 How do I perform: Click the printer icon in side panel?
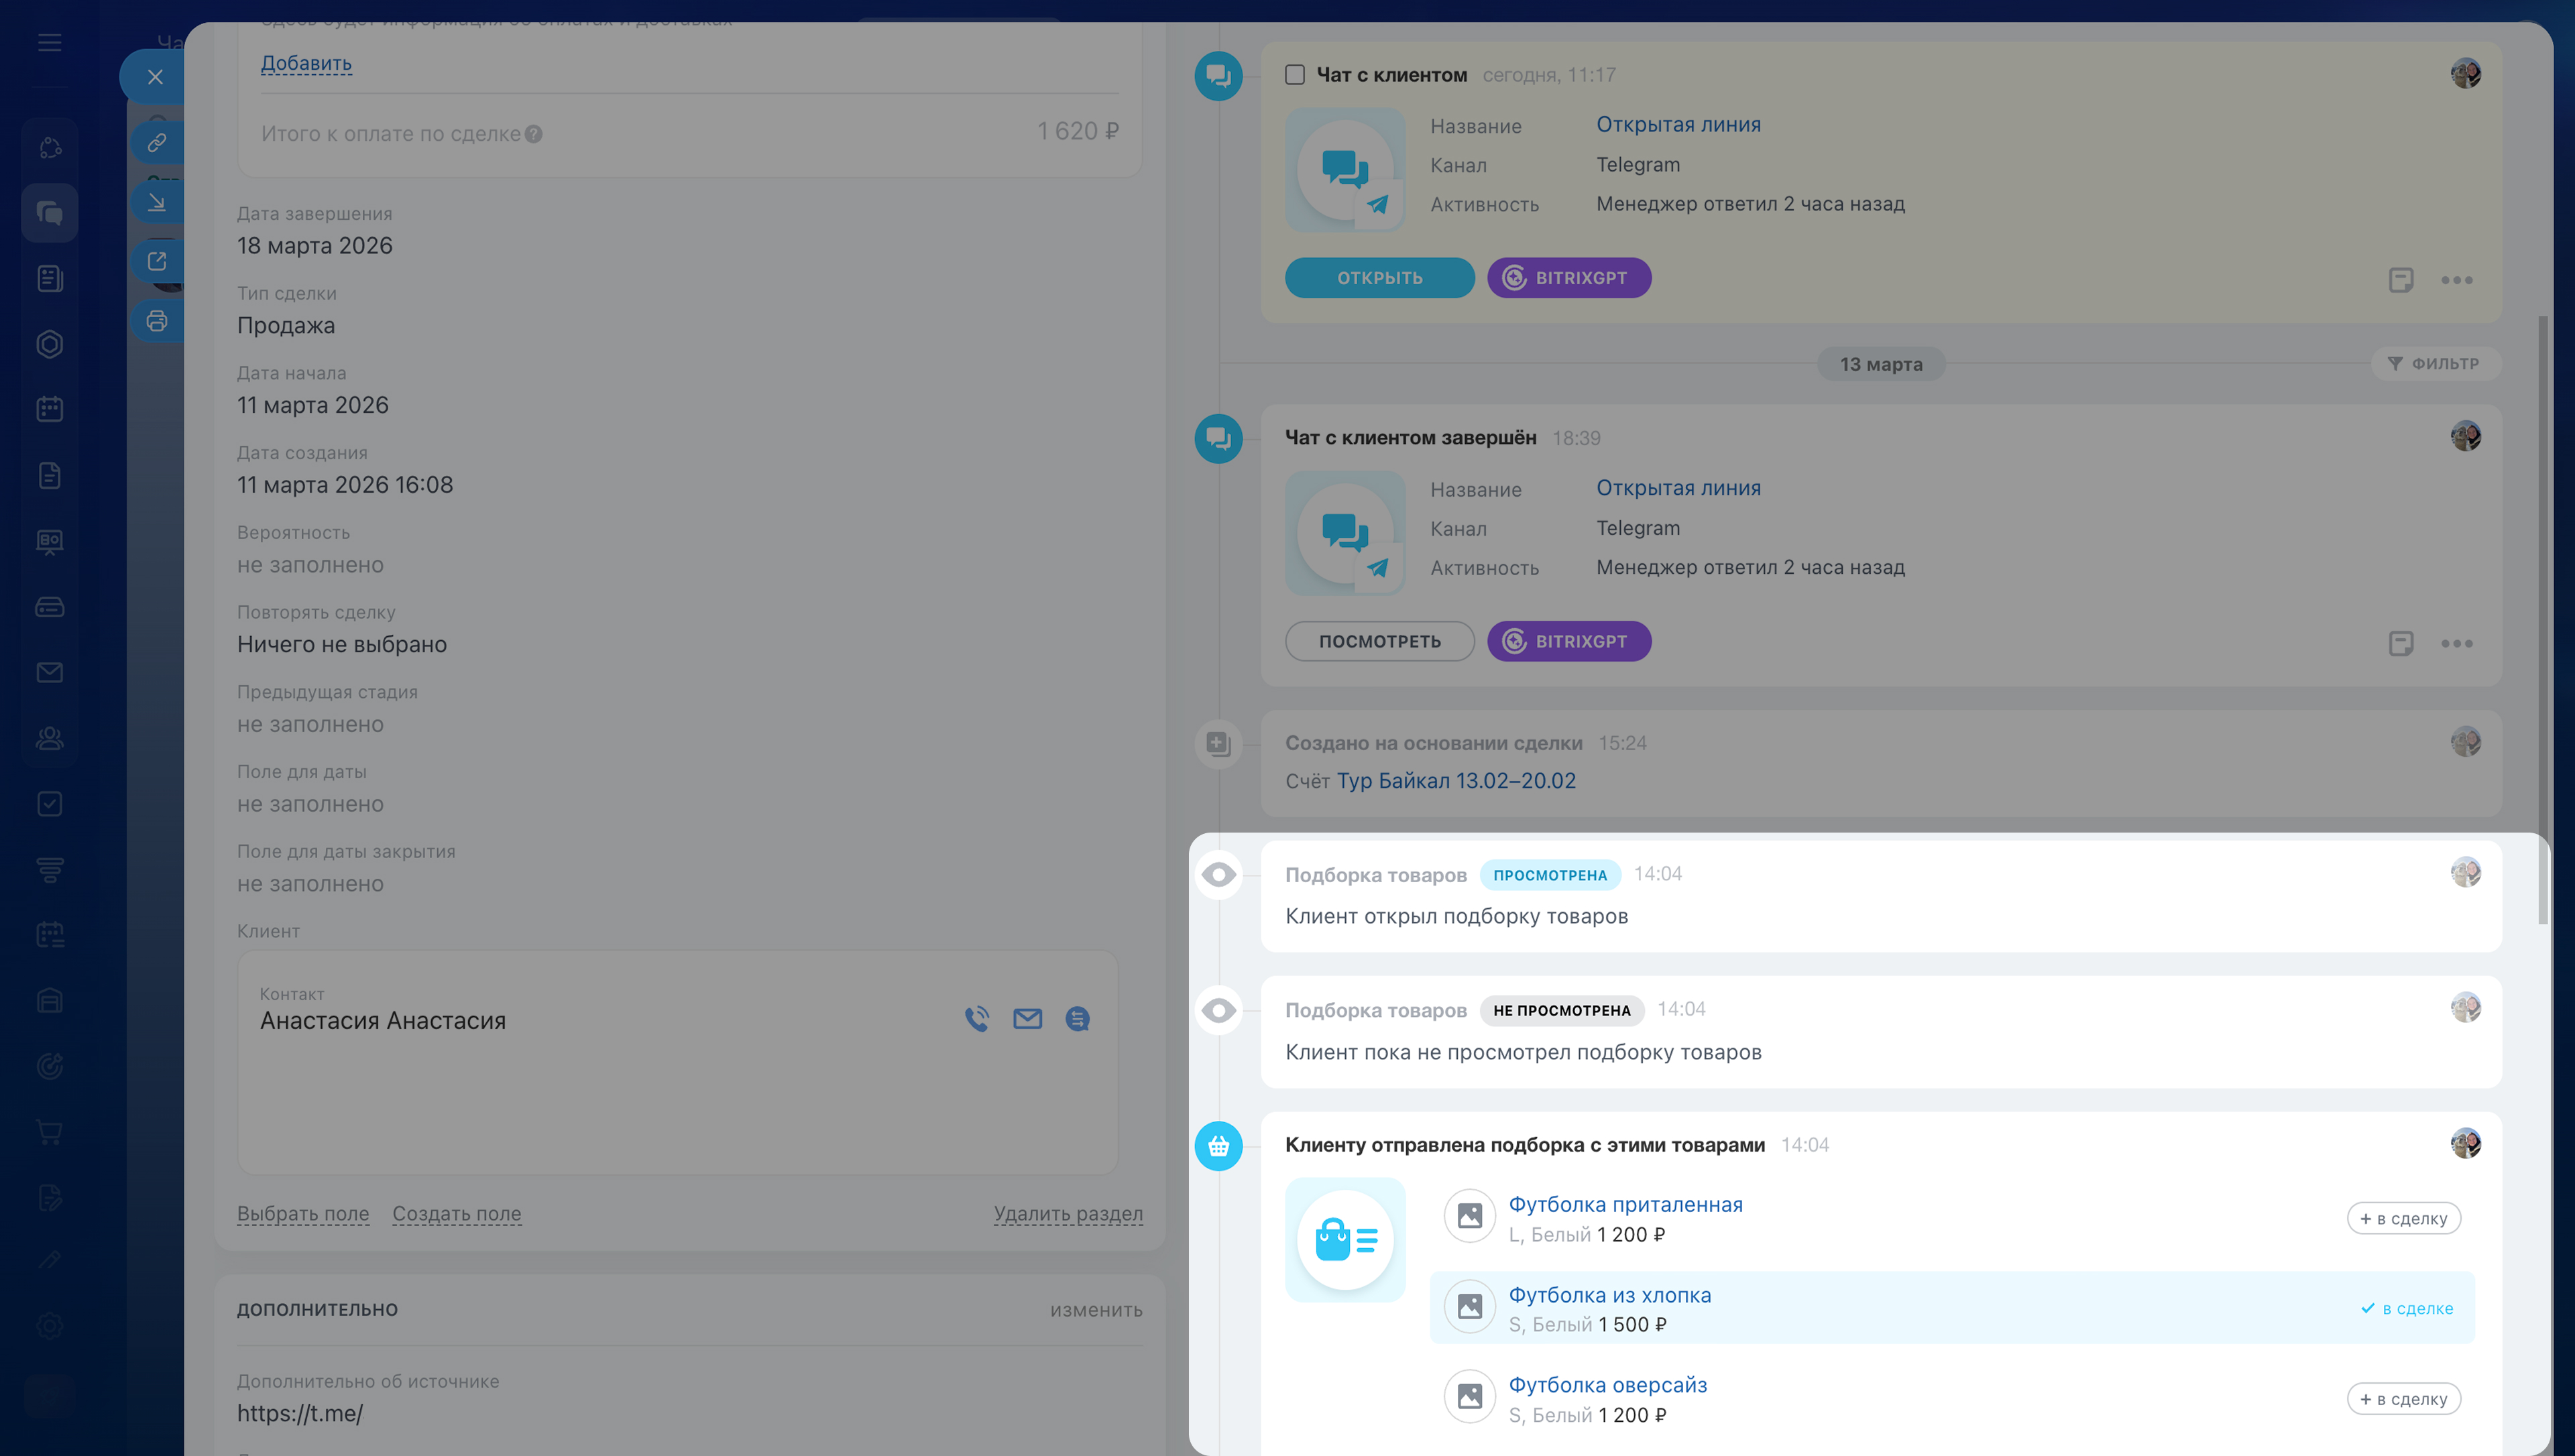[x=157, y=321]
